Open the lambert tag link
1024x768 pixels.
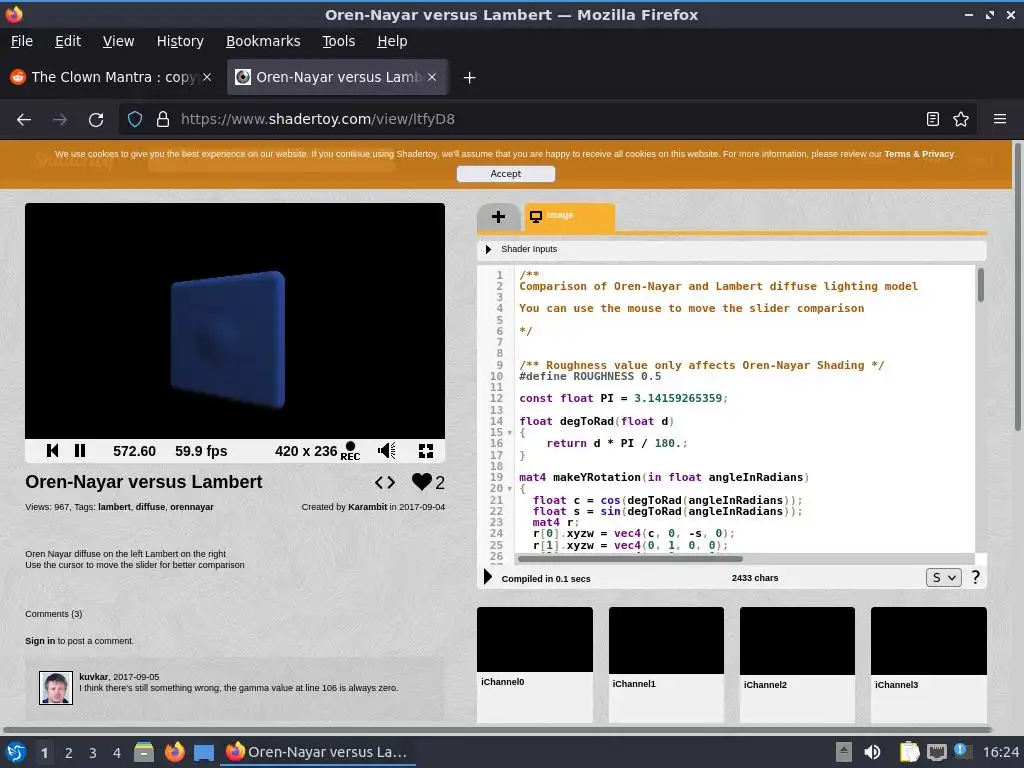(x=114, y=507)
